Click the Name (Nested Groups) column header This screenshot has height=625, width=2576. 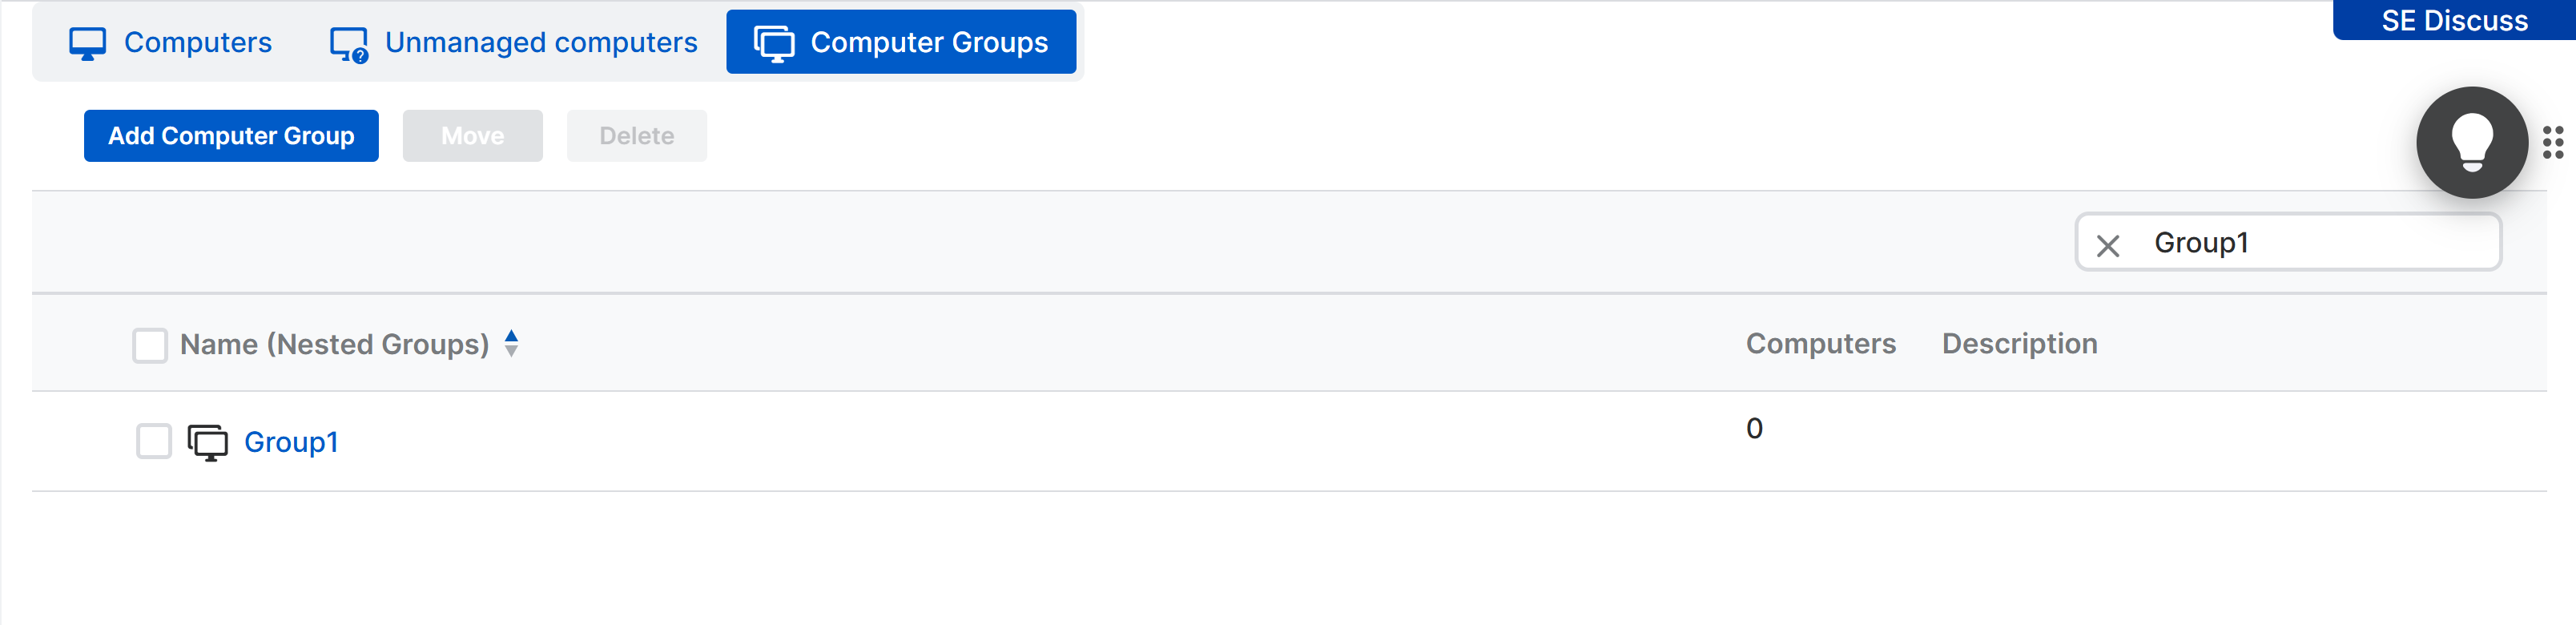pyautogui.click(x=334, y=344)
